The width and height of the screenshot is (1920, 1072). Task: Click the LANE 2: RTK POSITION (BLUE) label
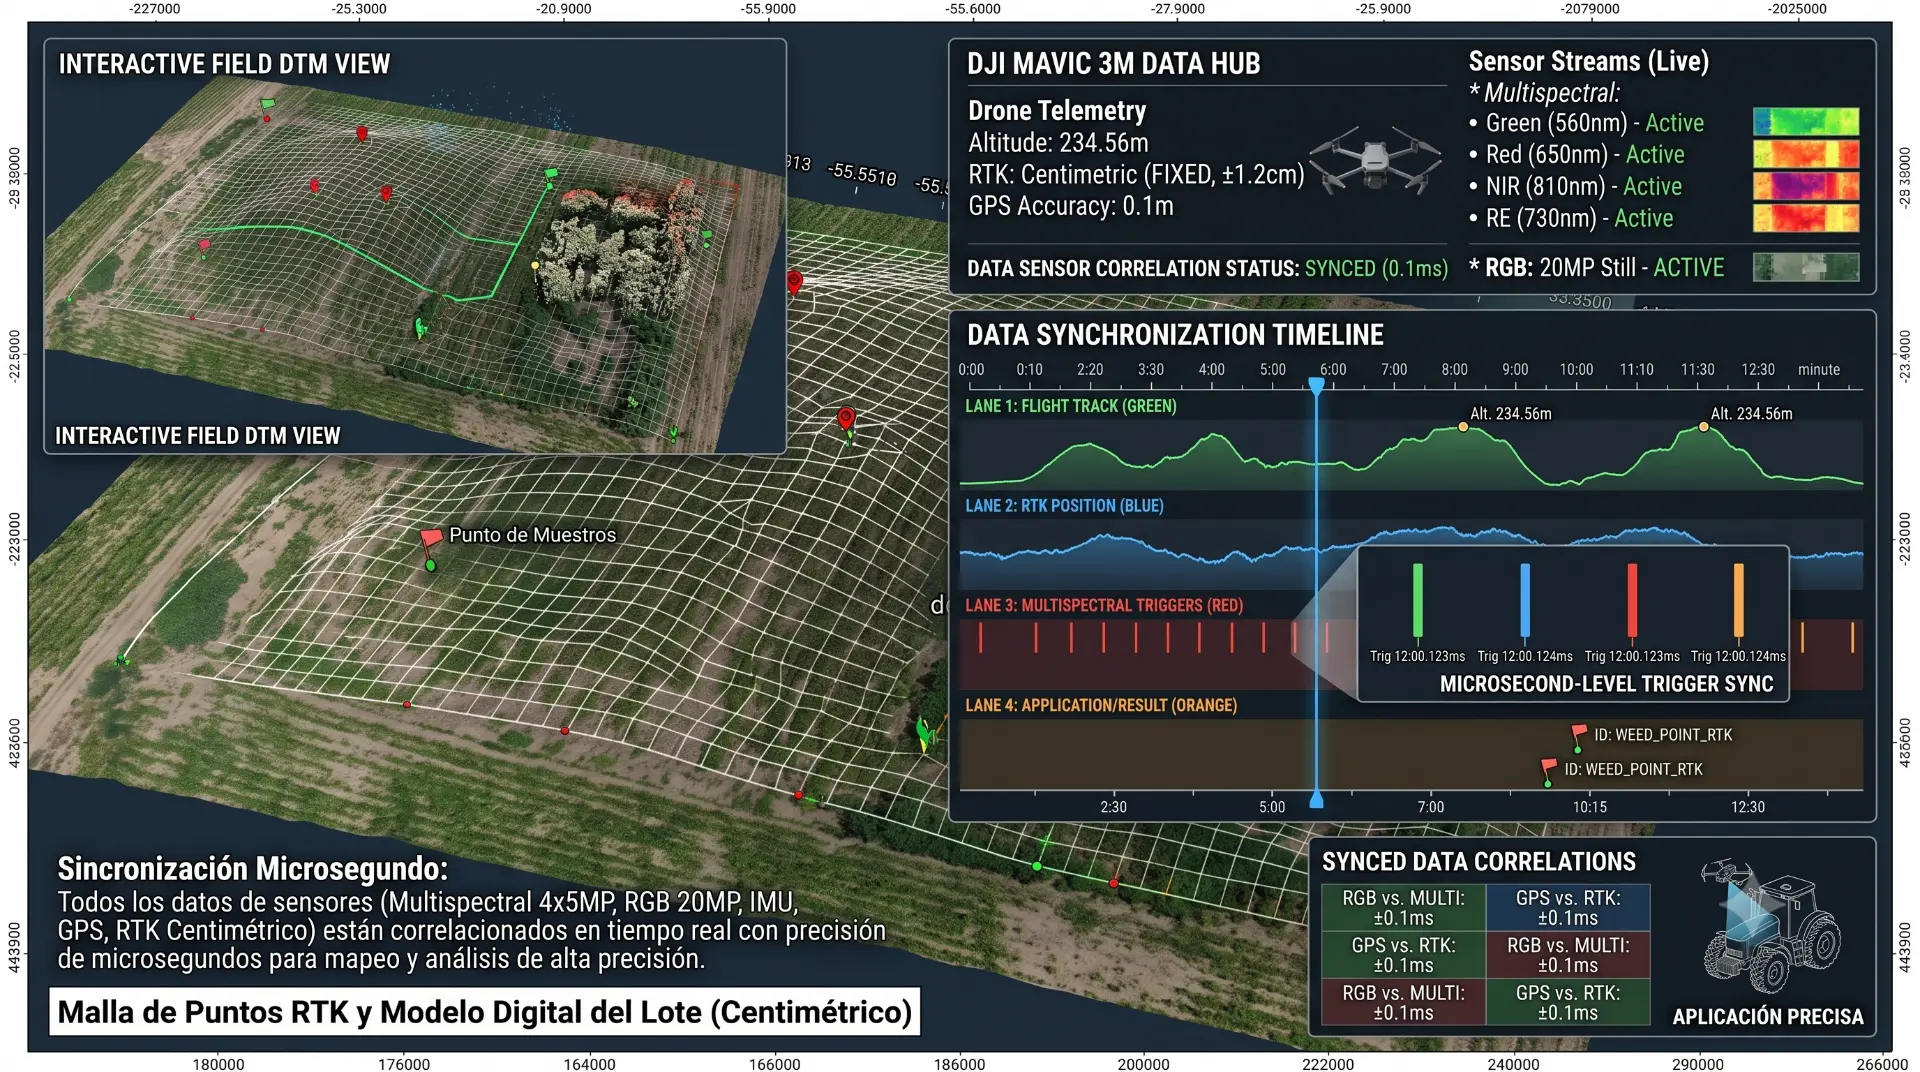pyautogui.click(x=1064, y=506)
